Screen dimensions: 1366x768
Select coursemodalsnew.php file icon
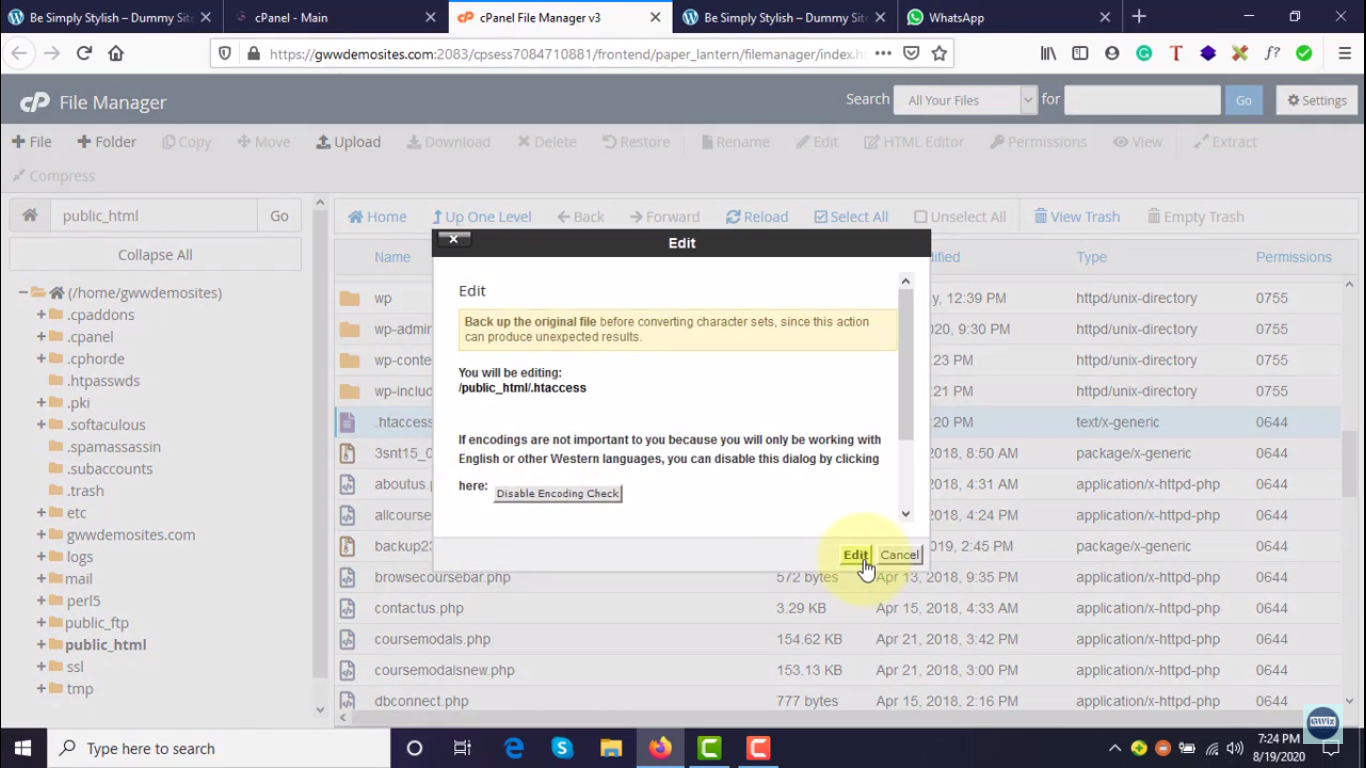coord(347,670)
